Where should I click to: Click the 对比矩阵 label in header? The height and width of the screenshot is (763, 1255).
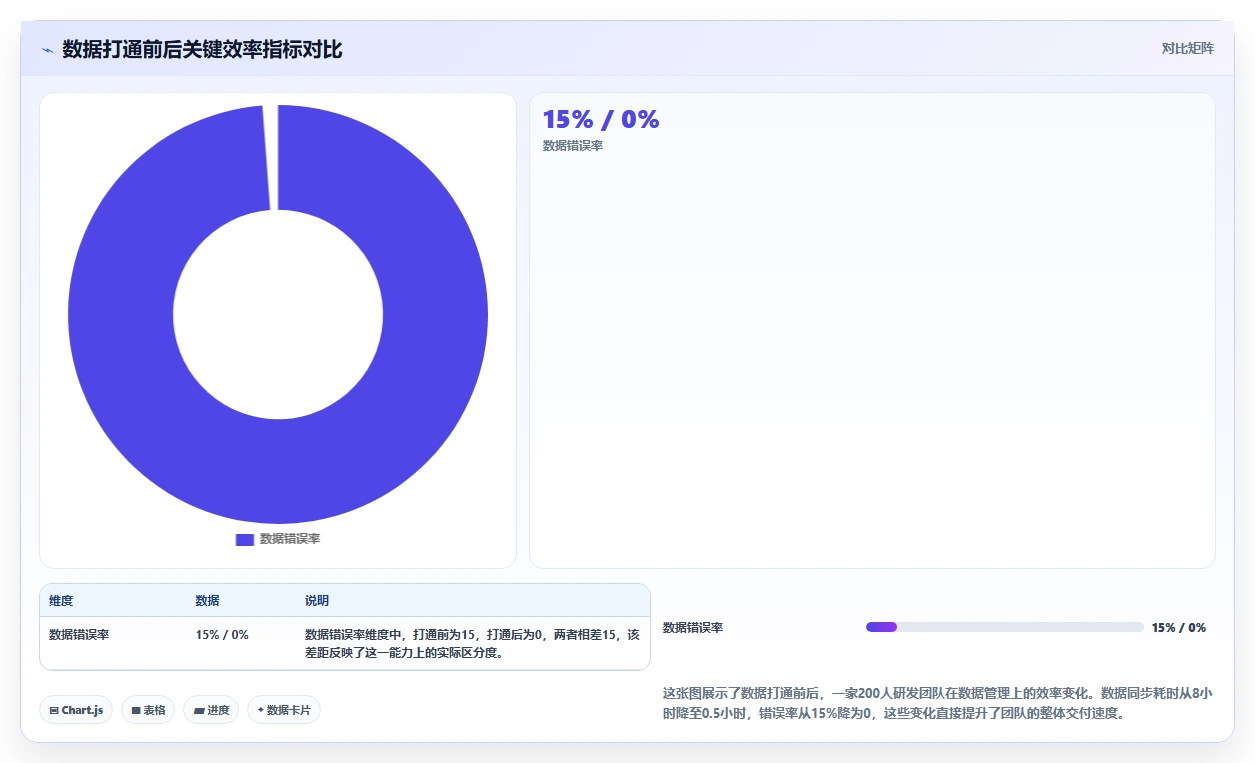click(x=1187, y=48)
